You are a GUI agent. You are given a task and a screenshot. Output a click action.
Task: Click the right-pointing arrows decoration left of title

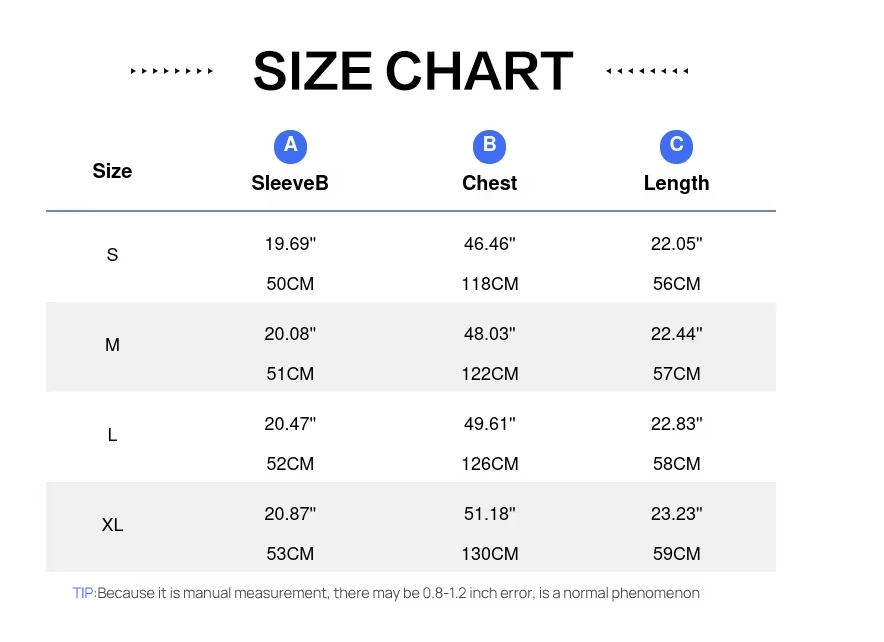coord(172,71)
